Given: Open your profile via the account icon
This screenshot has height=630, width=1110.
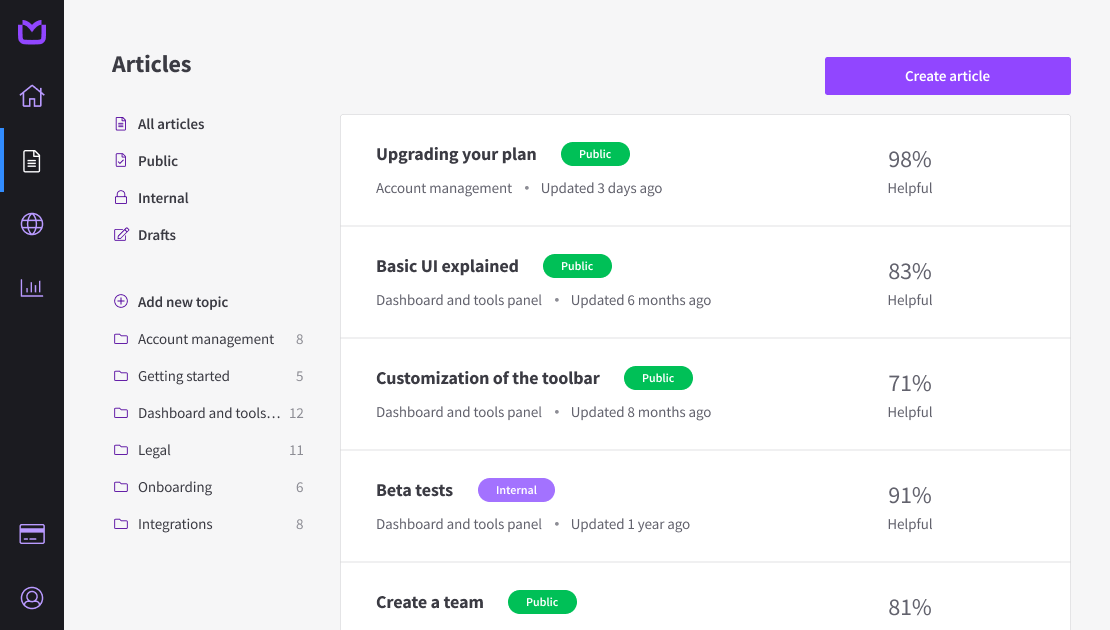Looking at the screenshot, I should [x=31, y=598].
